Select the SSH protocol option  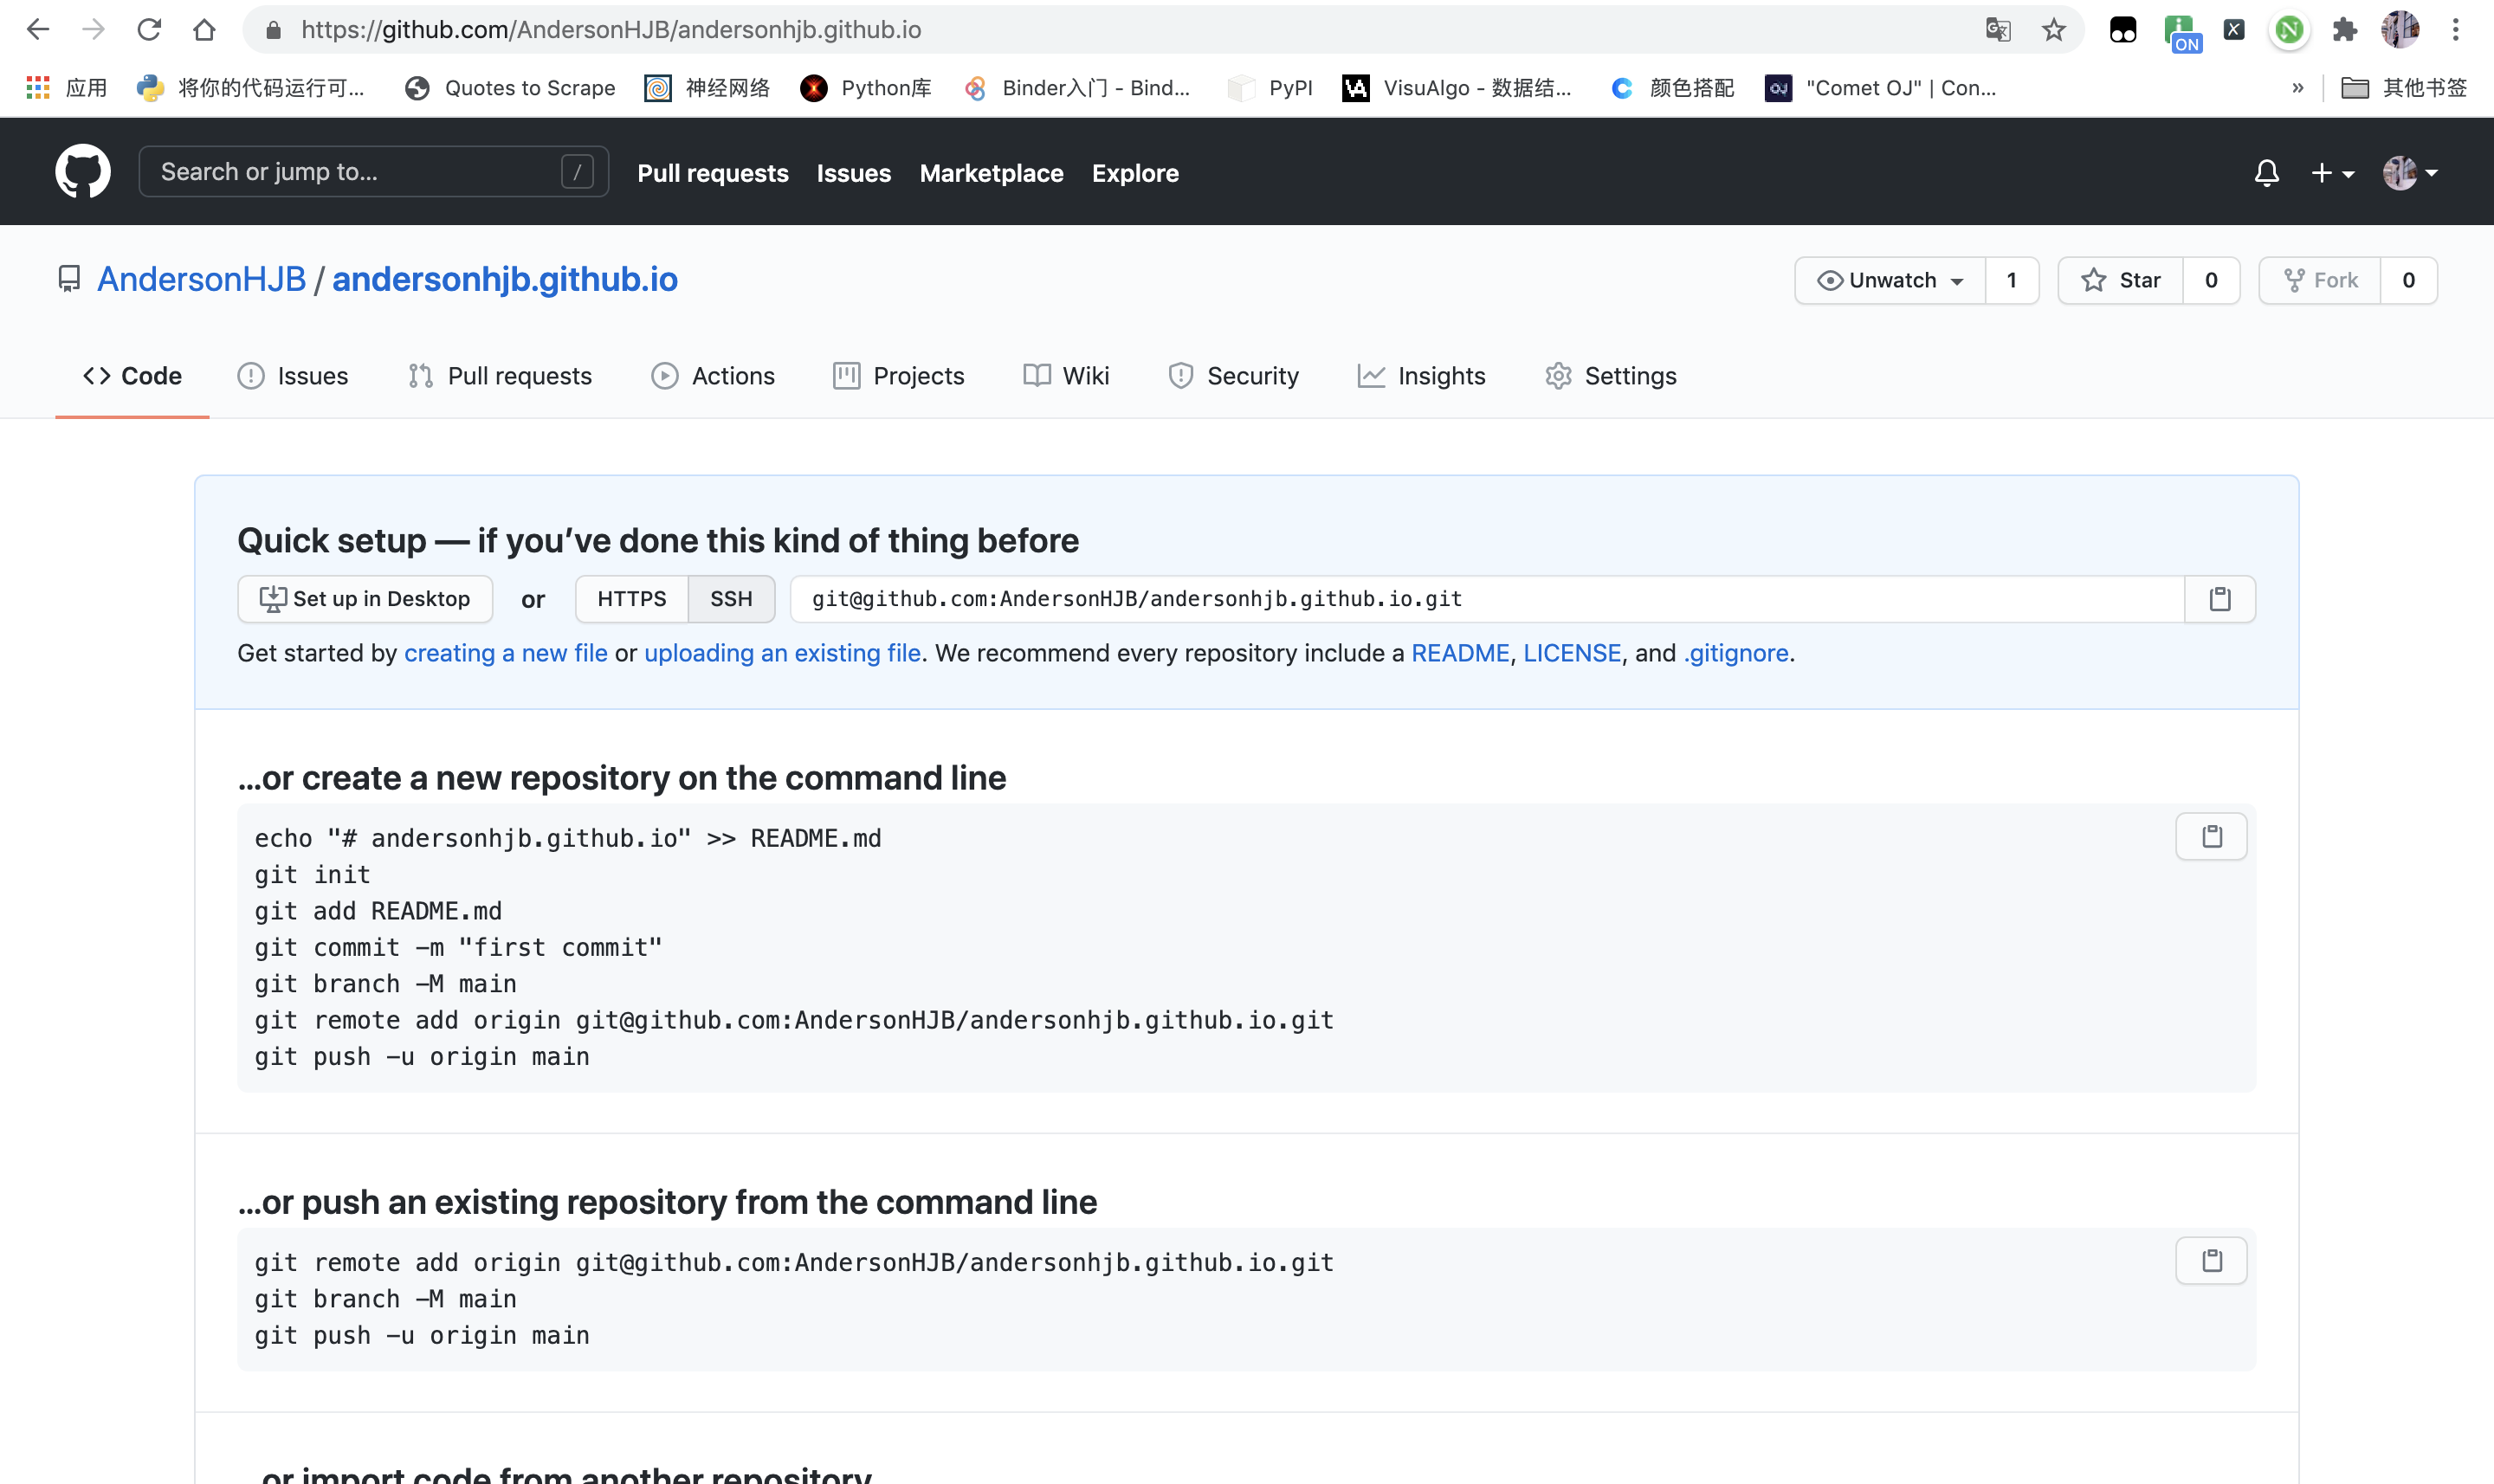coord(731,599)
